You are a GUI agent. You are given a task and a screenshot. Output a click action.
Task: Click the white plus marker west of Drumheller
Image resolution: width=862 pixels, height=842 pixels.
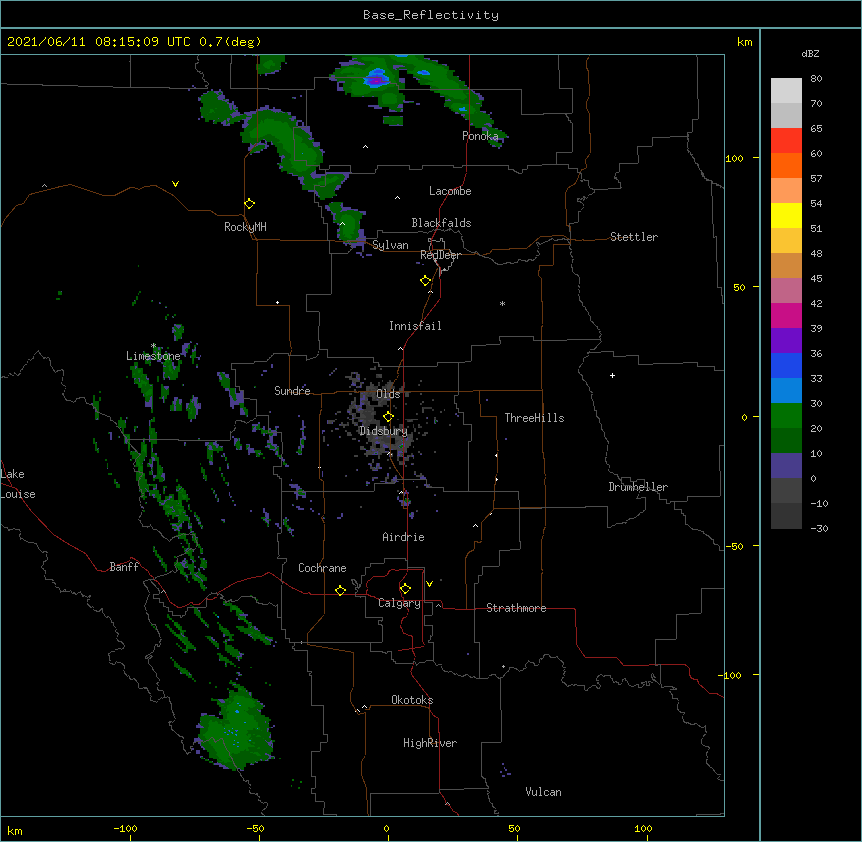coord(612,375)
